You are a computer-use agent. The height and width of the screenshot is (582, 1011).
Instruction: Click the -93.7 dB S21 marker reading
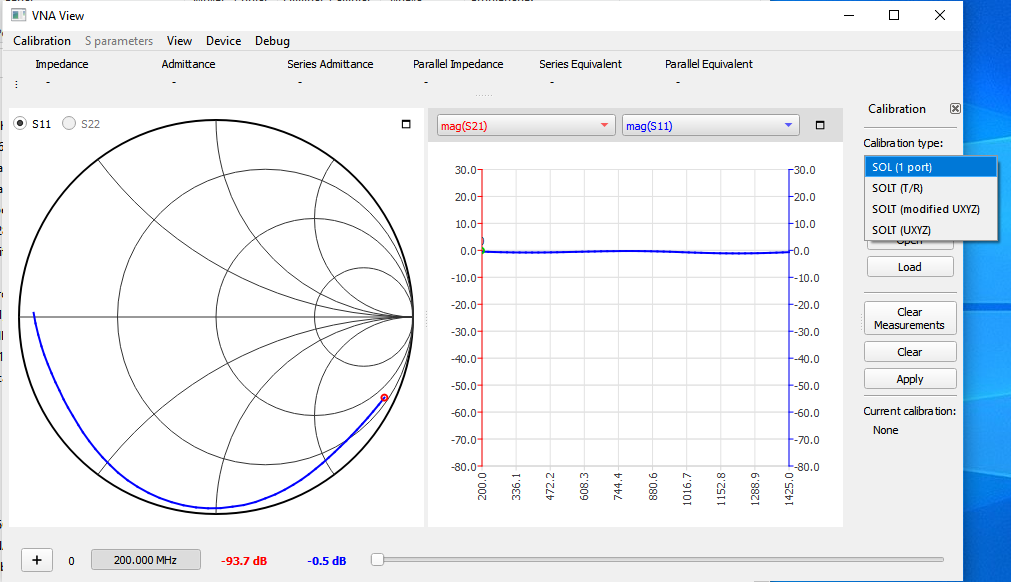[x=244, y=561]
